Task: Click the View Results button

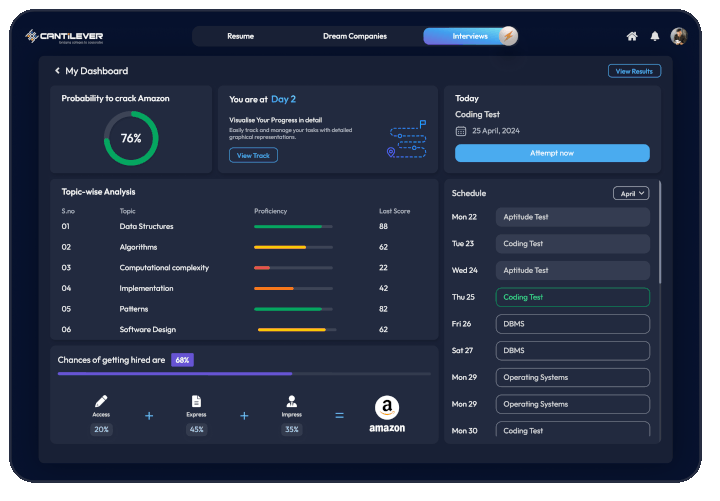Action: (x=634, y=71)
